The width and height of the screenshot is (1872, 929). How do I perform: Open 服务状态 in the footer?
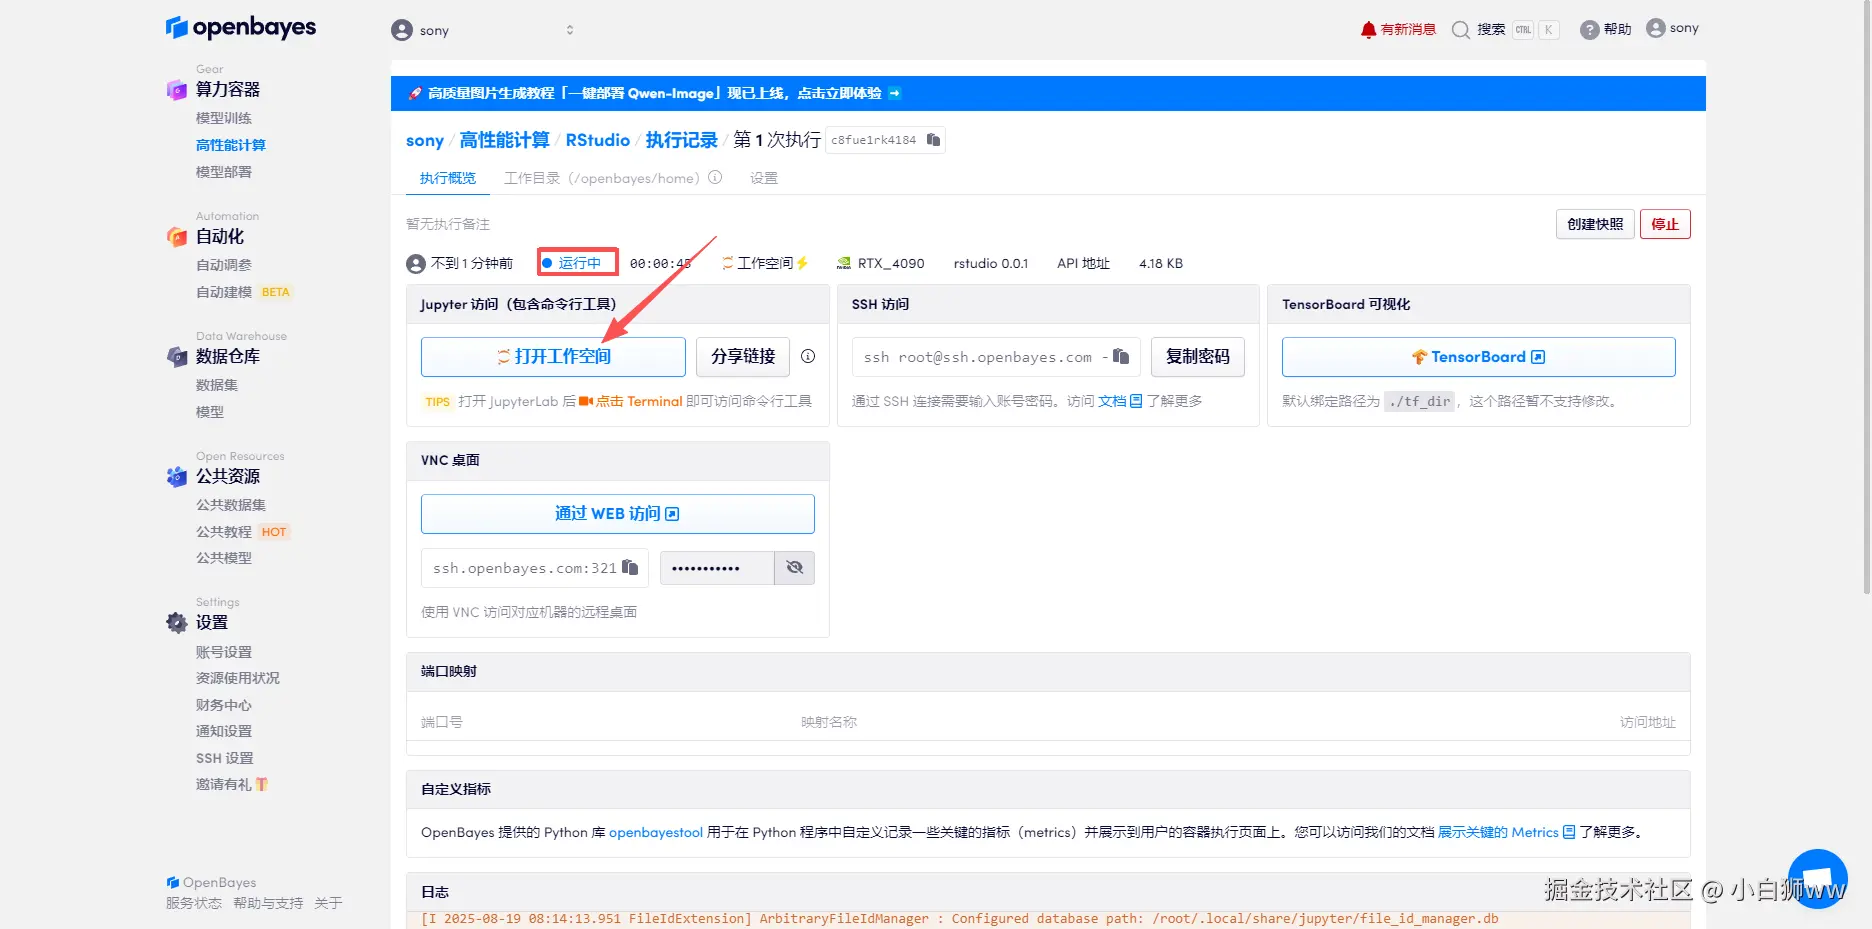(194, 903)
